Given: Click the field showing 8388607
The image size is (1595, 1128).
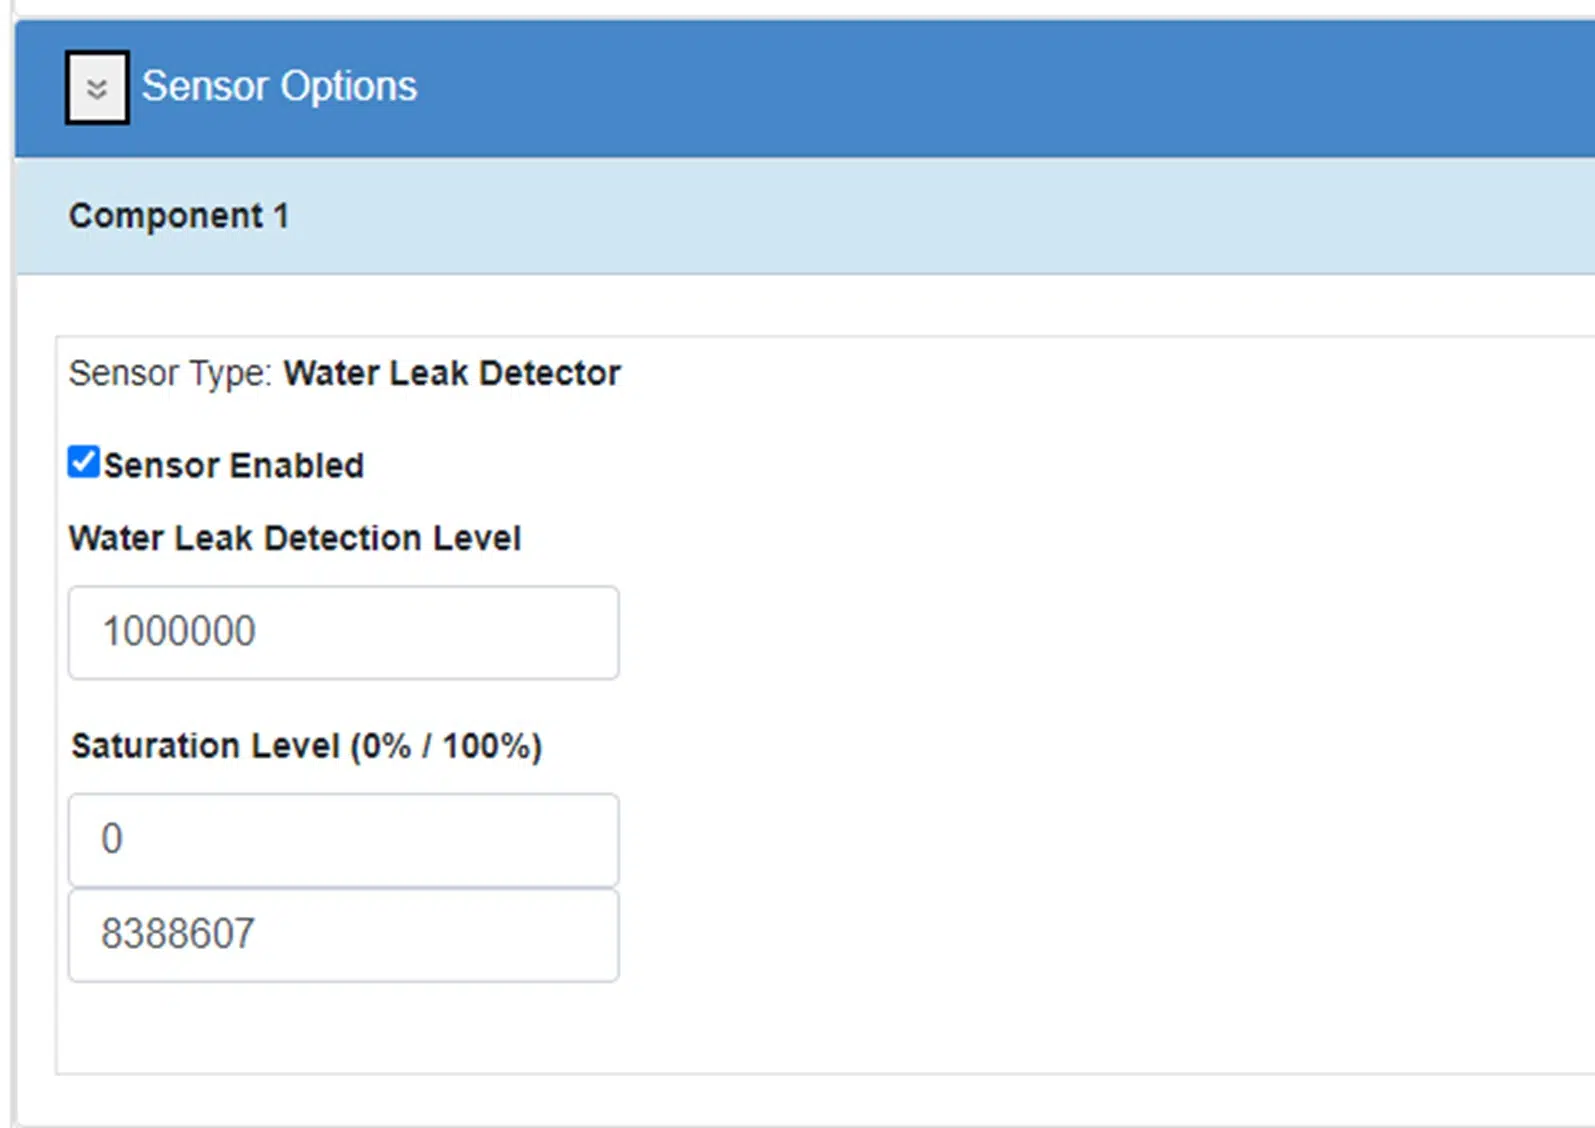Looking at the screenshot, I should pyautogui.click(x=344, y=935).
